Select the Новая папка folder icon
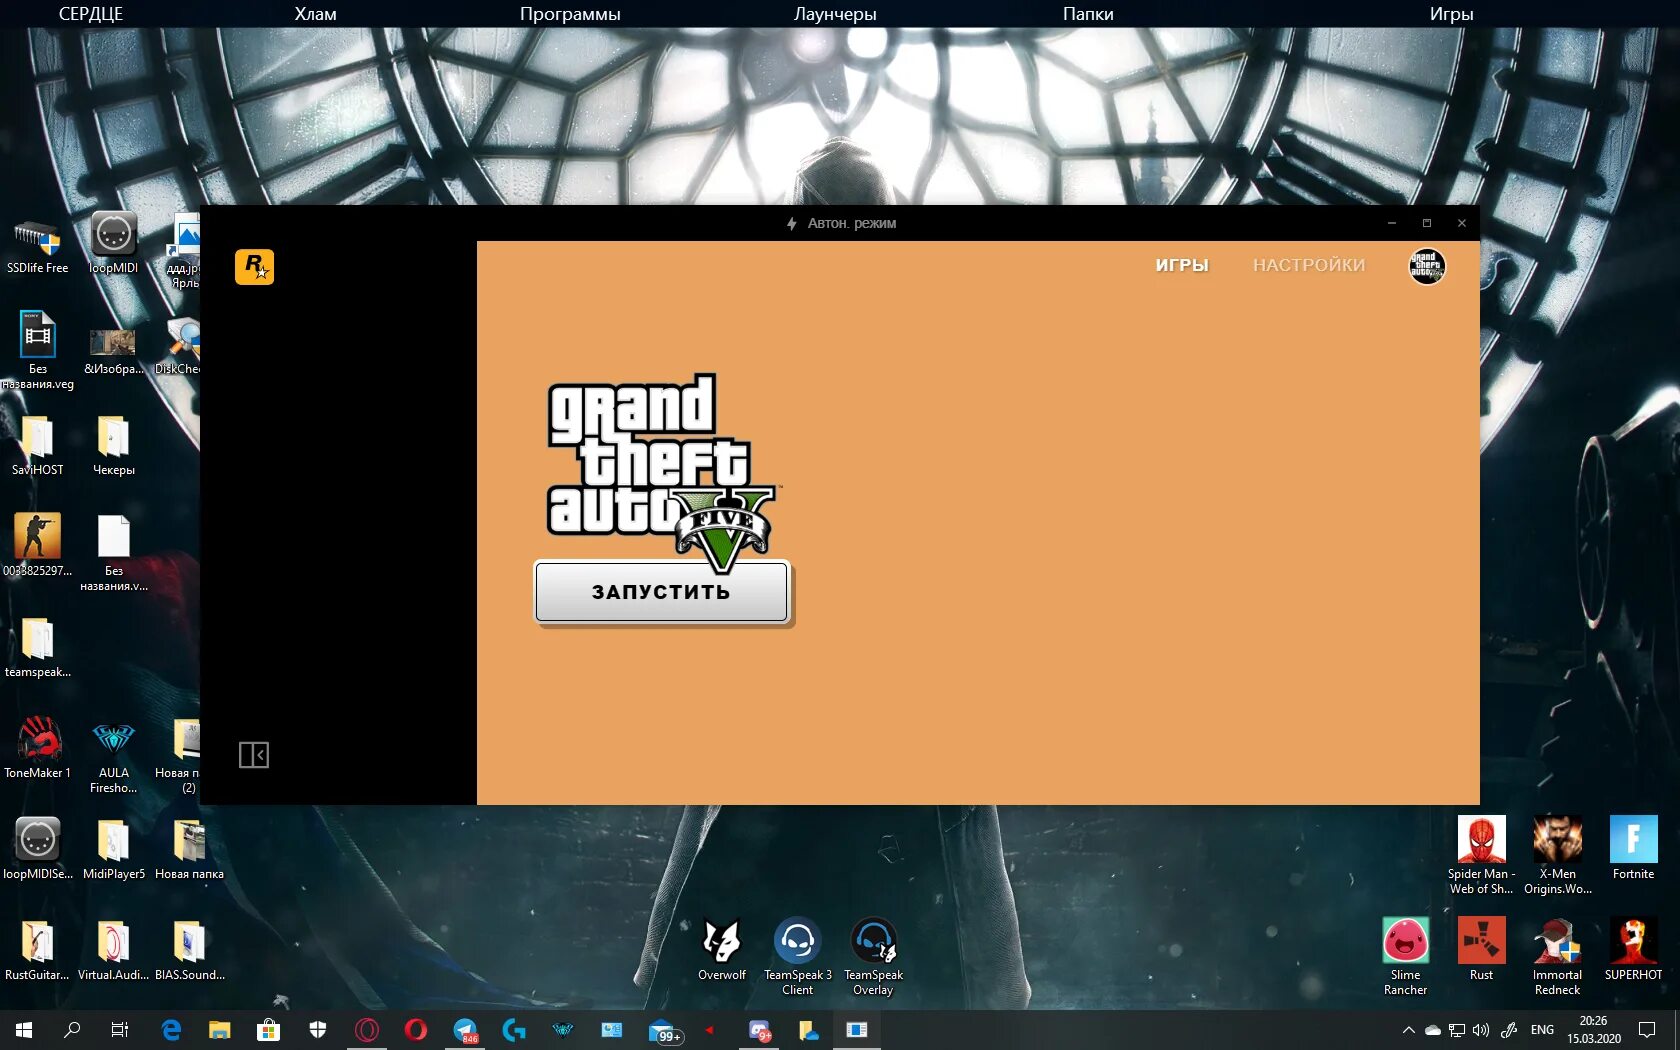1680x1050 pixels. [x=189, y=849]
